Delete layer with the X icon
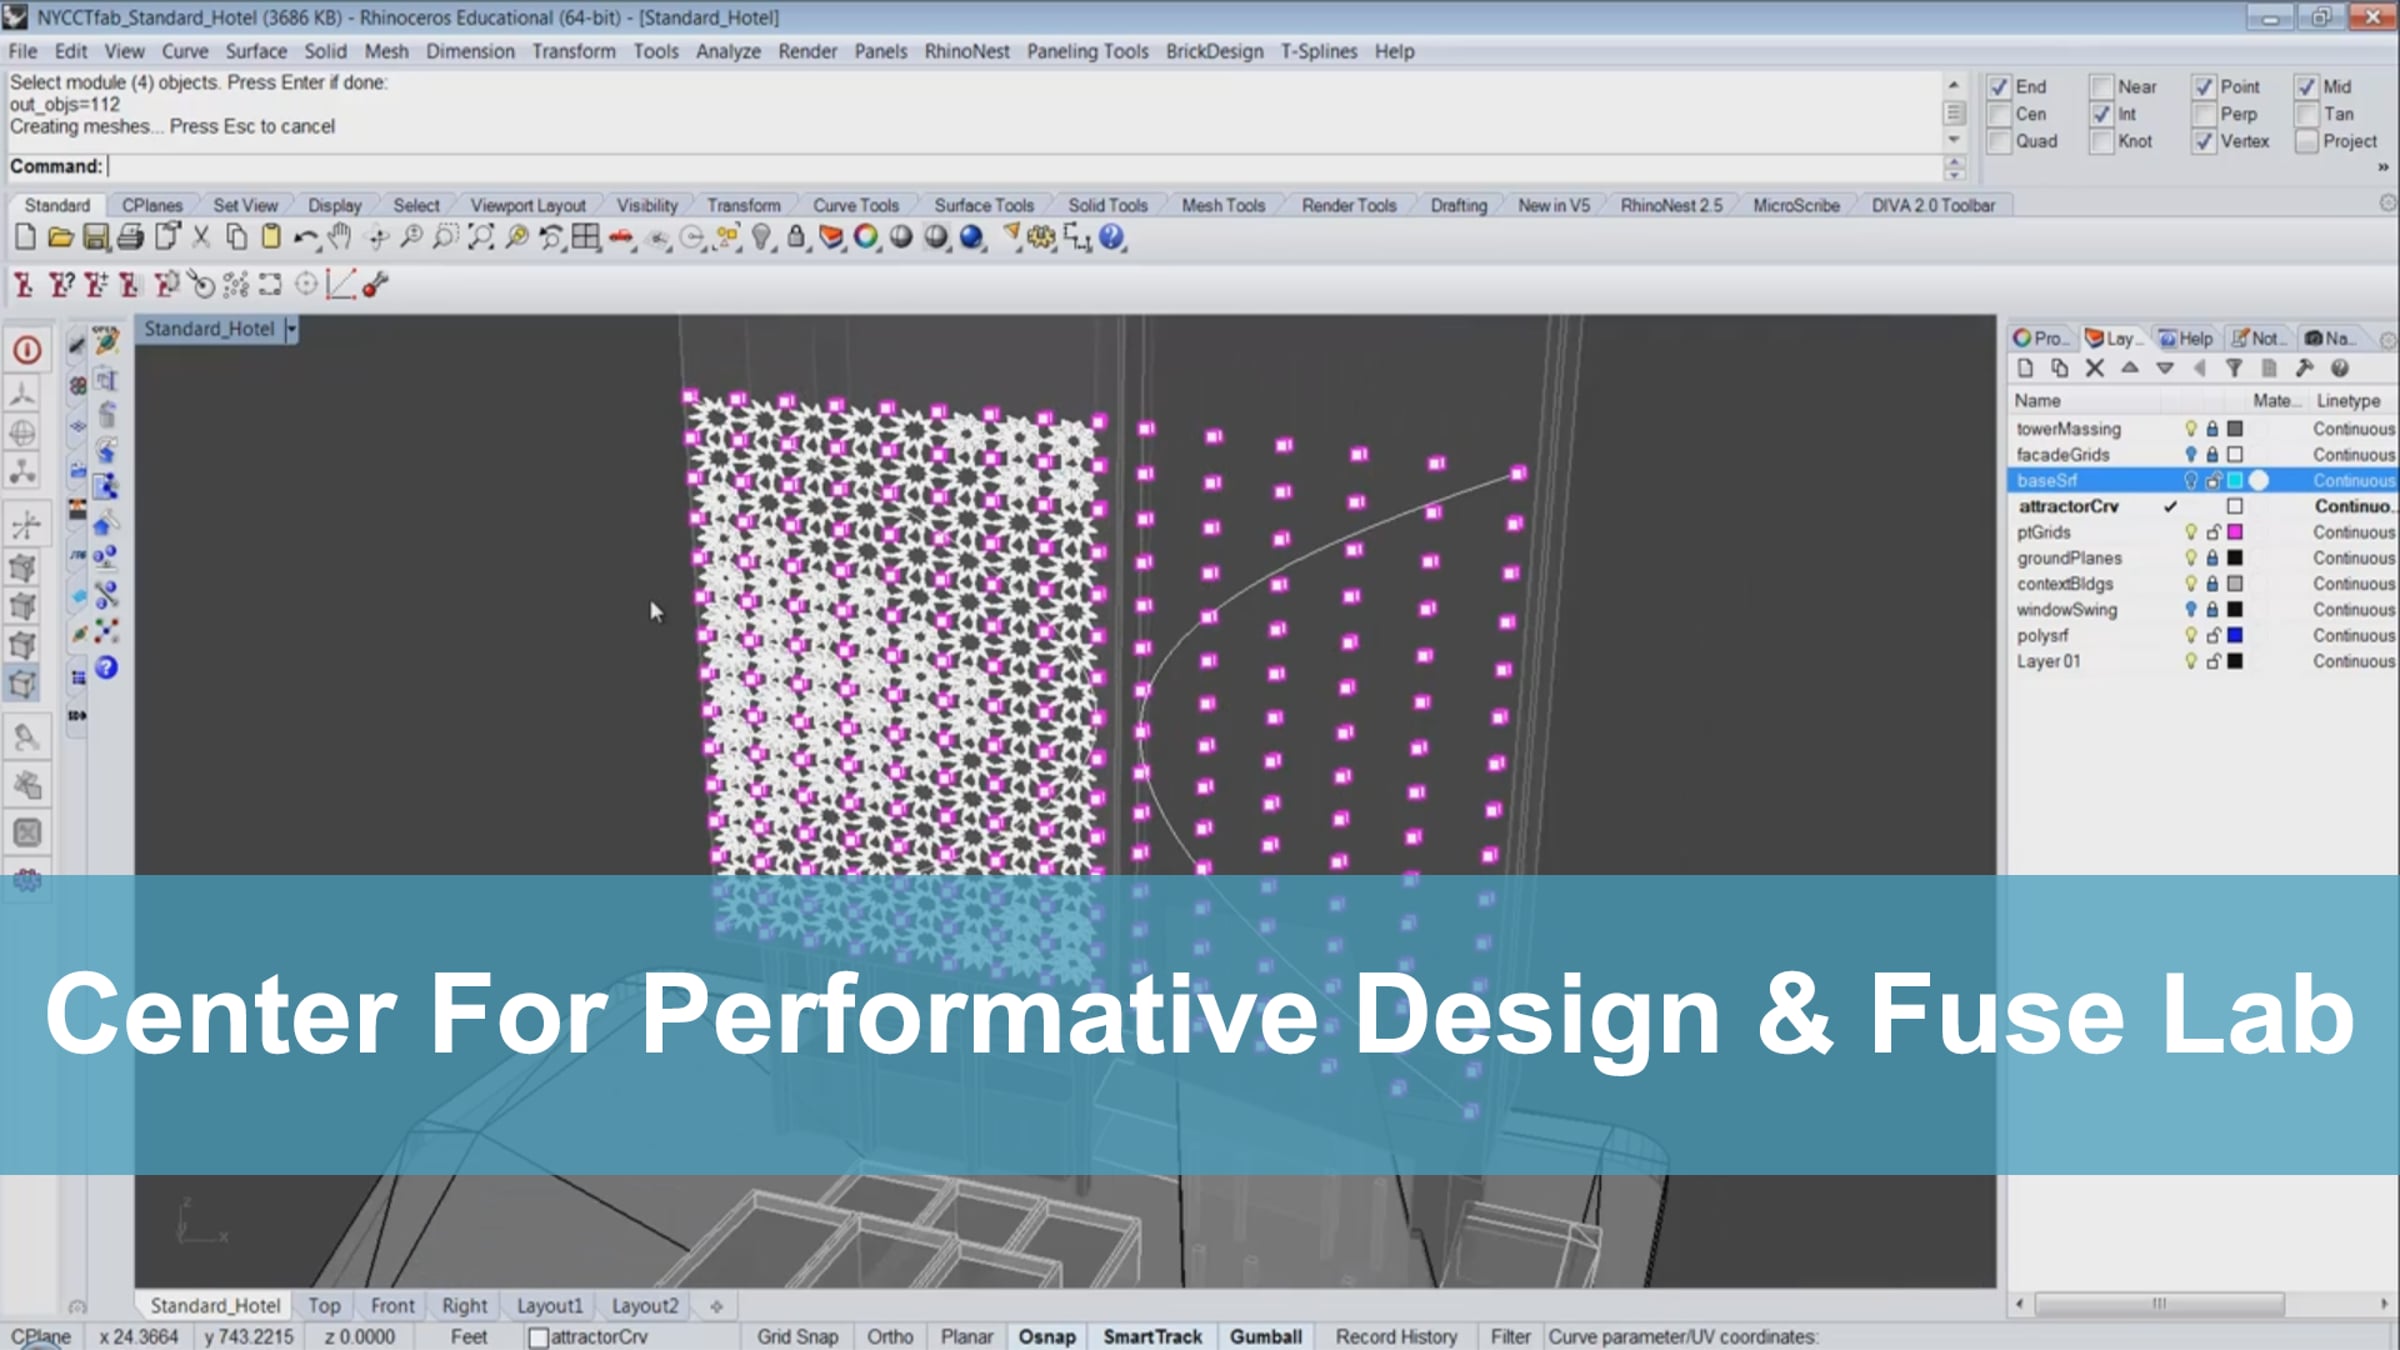The height and width of the screenshot is (1350, 2400). (2094, 369)
